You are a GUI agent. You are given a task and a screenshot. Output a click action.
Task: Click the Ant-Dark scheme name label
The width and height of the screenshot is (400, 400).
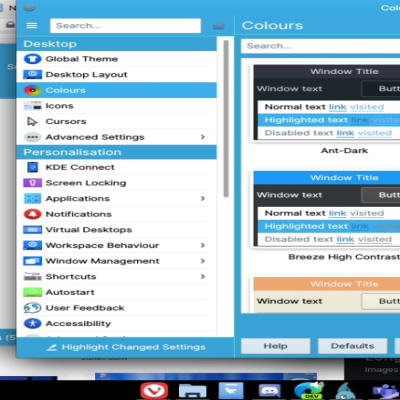click(344, 151)
